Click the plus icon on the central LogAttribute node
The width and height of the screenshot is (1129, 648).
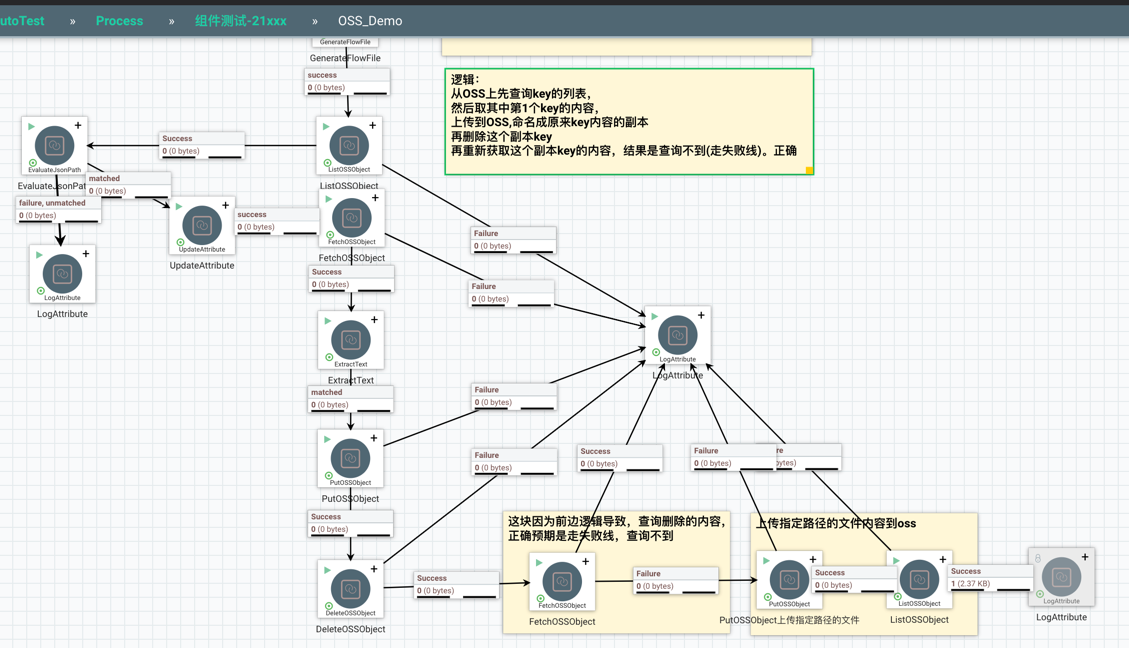tap(701, 316)
